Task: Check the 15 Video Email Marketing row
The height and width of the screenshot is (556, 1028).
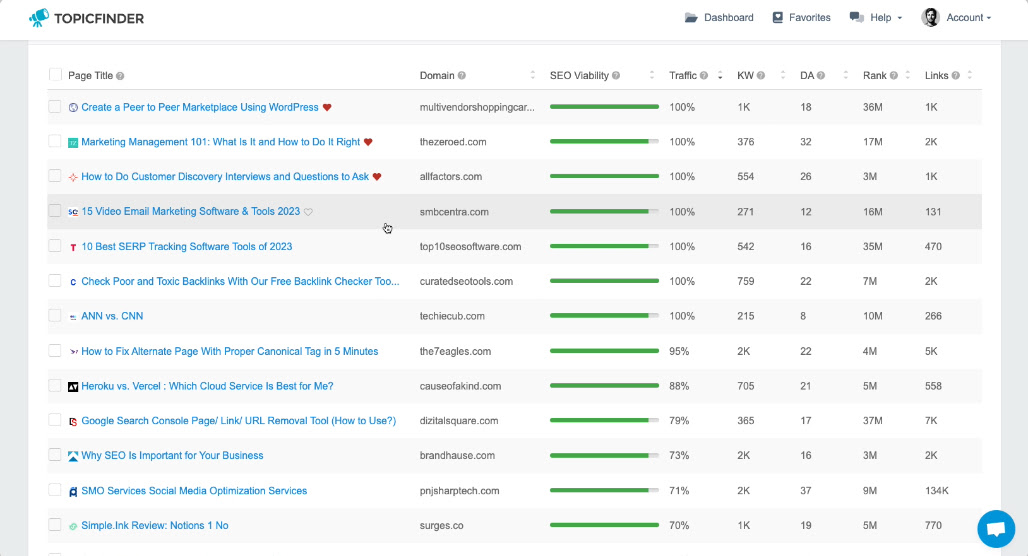Action: [x=55, y=210]
